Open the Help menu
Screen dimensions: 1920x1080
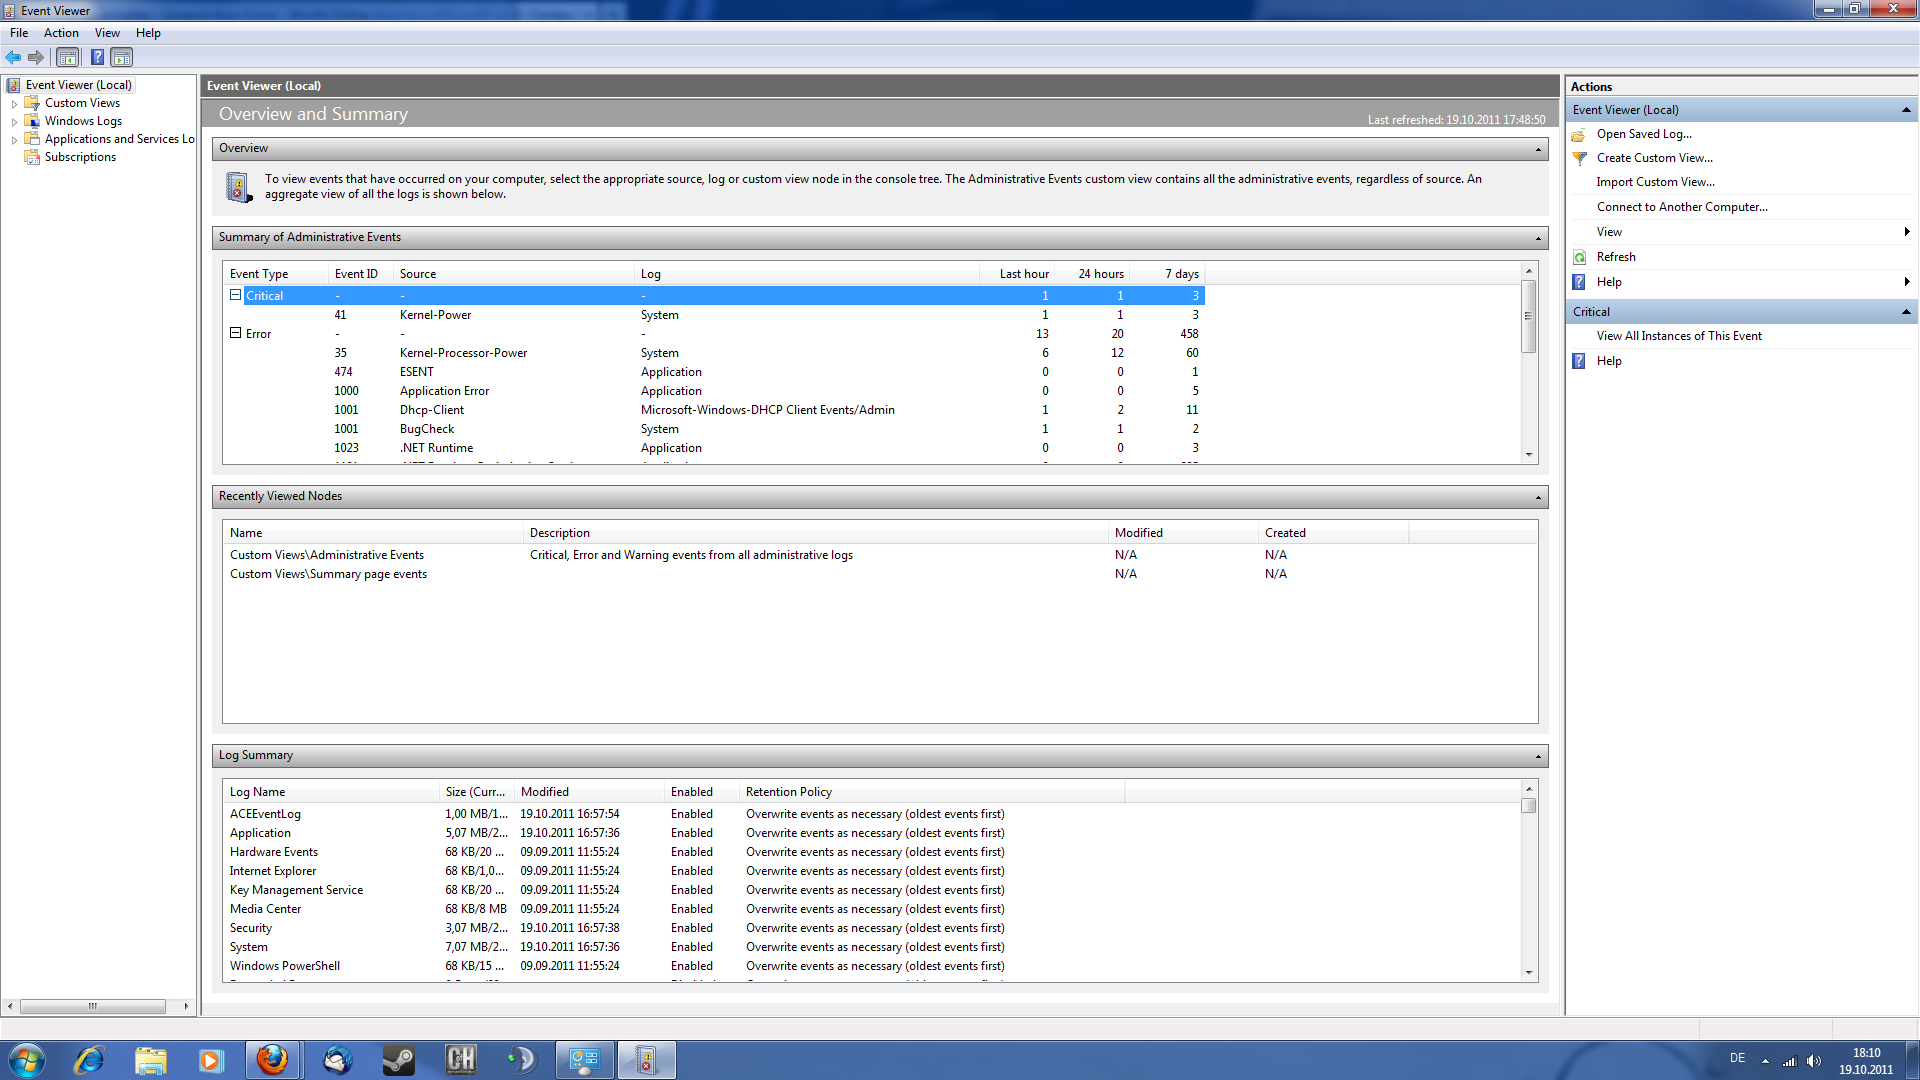click(148, 33)
